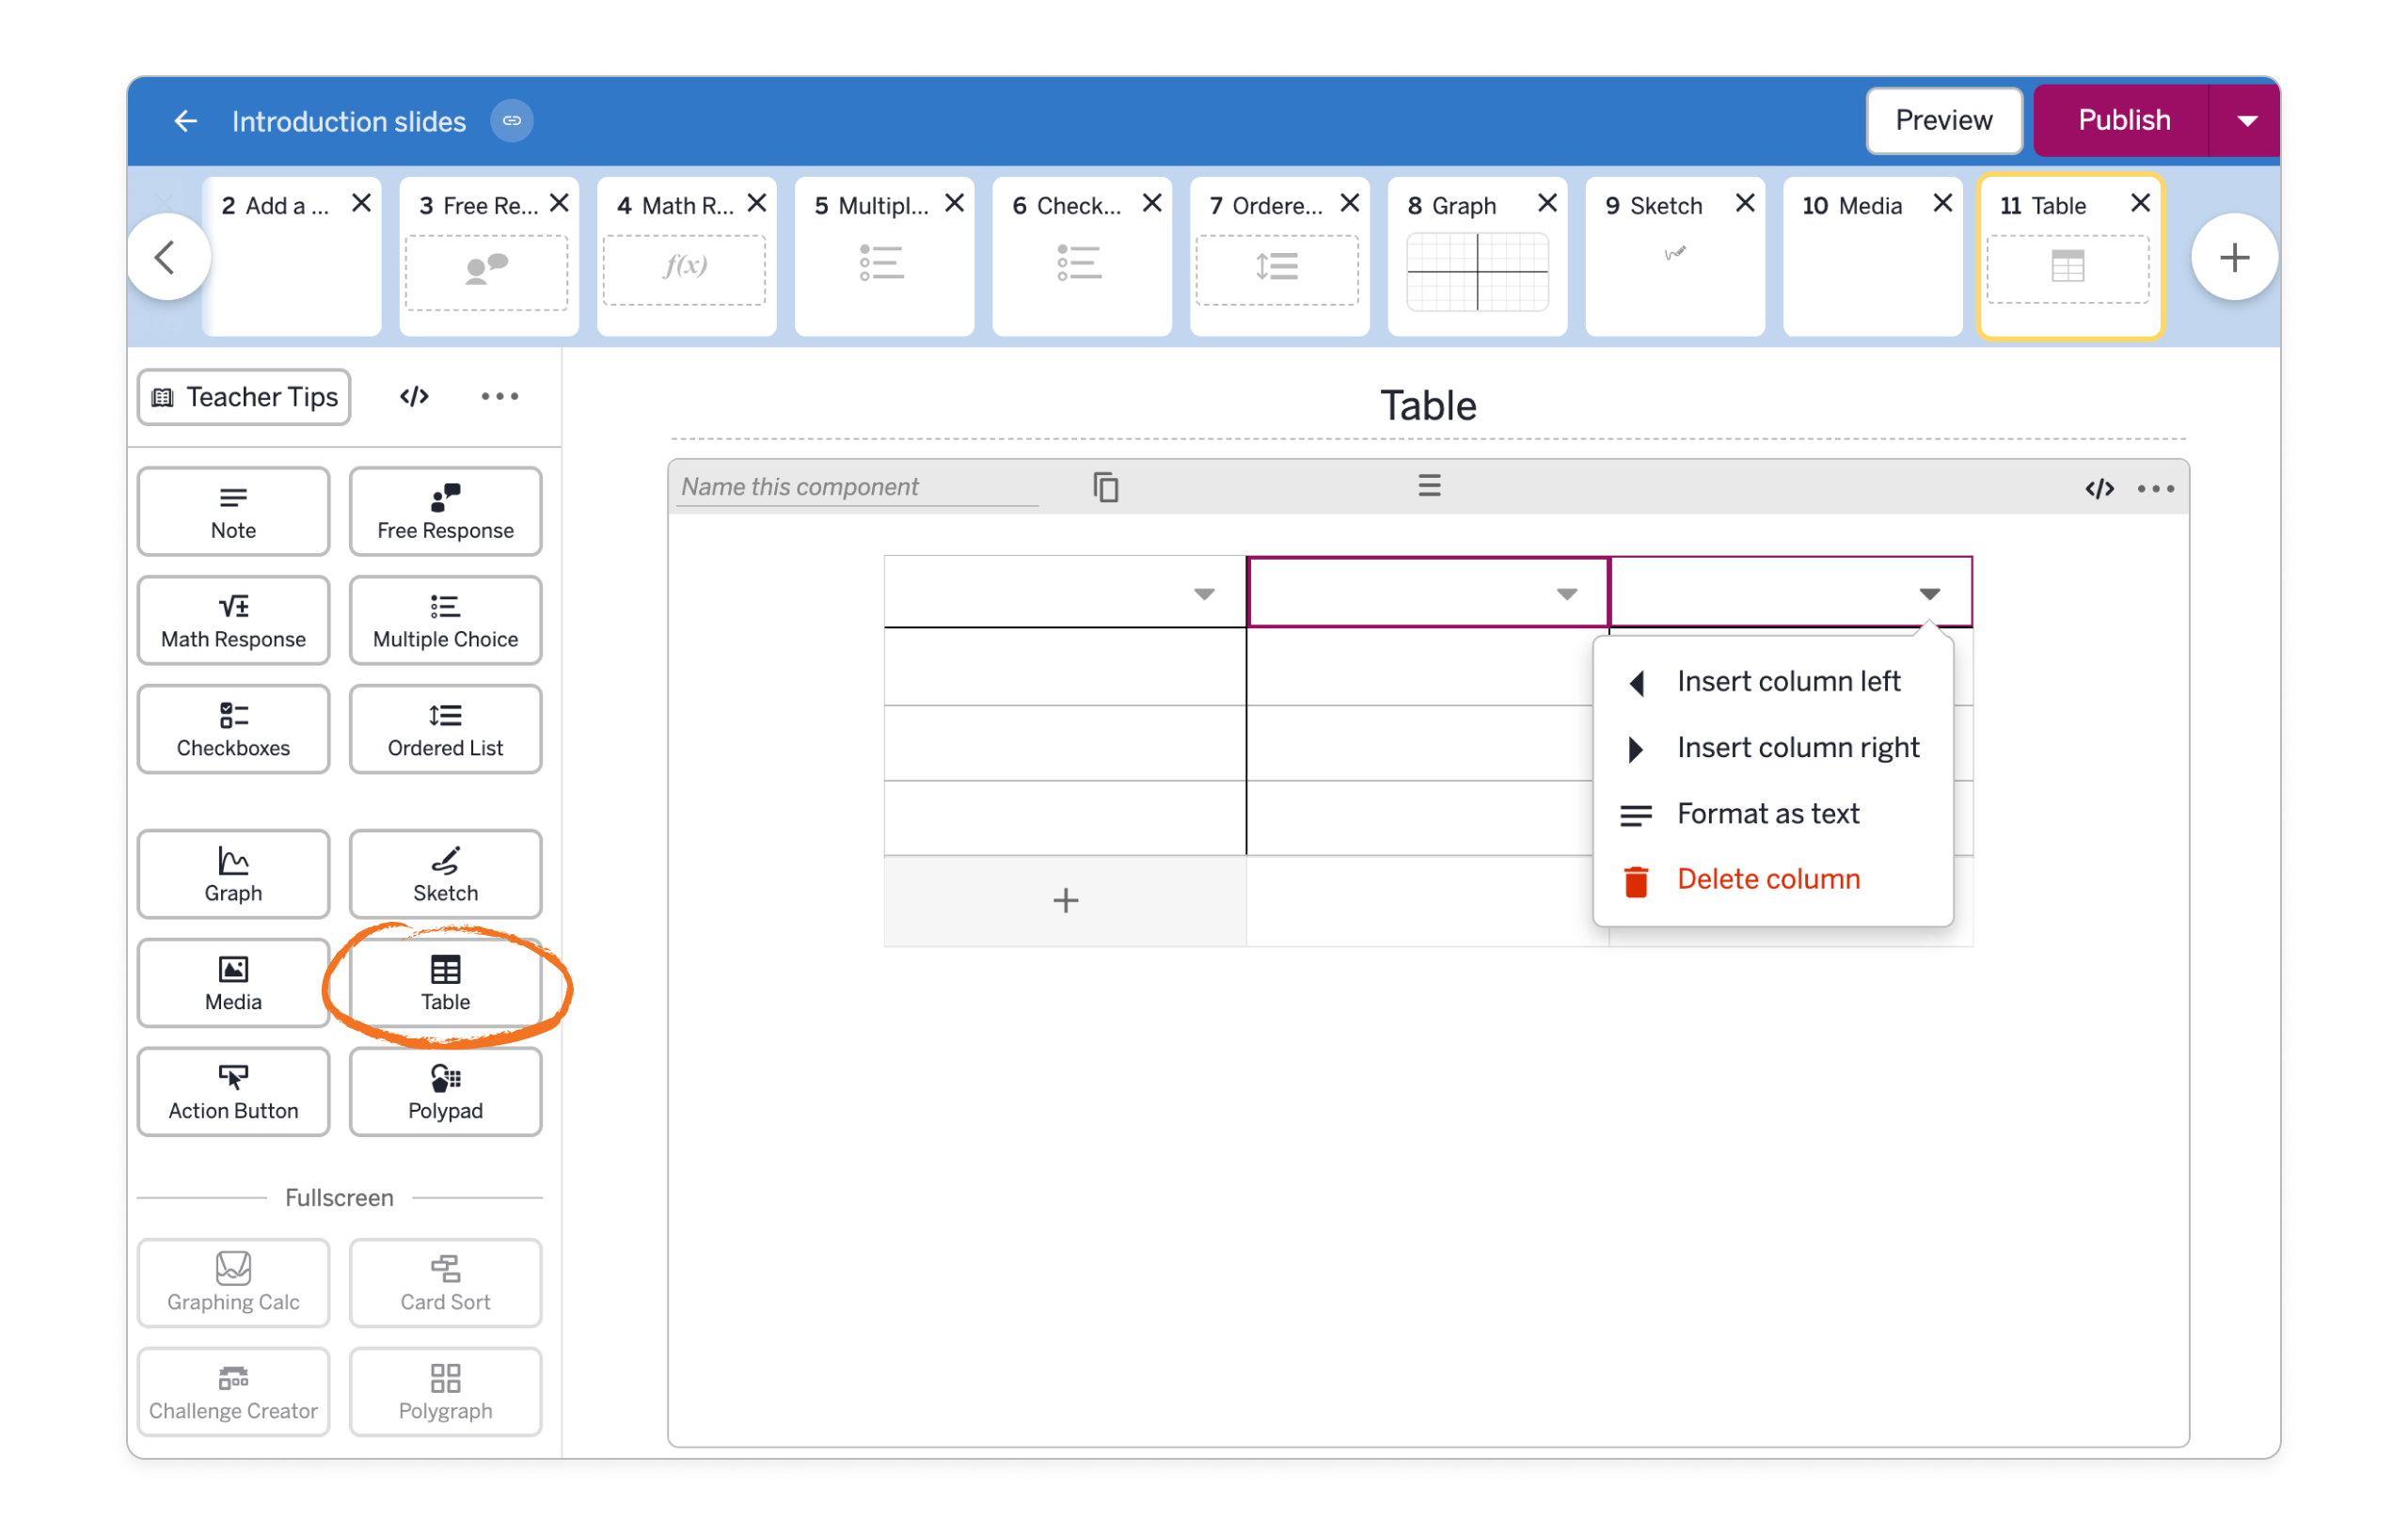2408x1535 pixels.
Task: Choose Insert column left
Action: coord(1772,682)
